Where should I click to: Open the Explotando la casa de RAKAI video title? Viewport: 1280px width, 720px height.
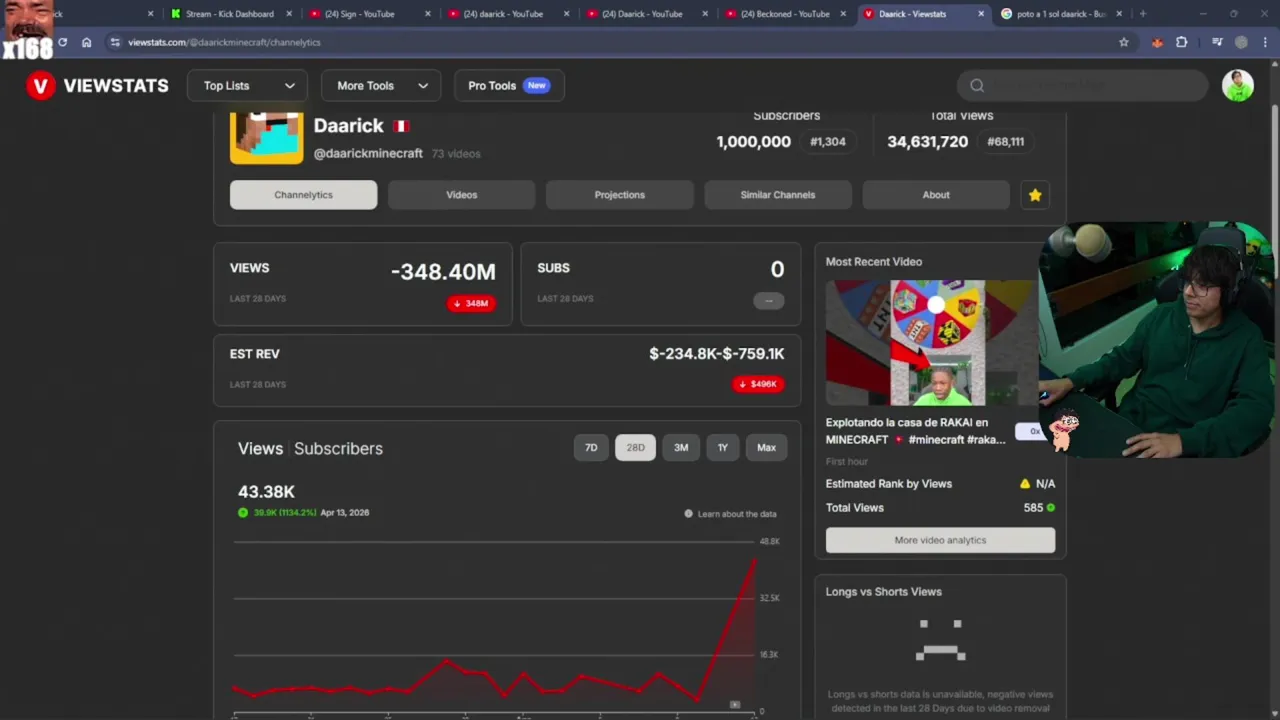pos(915,431)
